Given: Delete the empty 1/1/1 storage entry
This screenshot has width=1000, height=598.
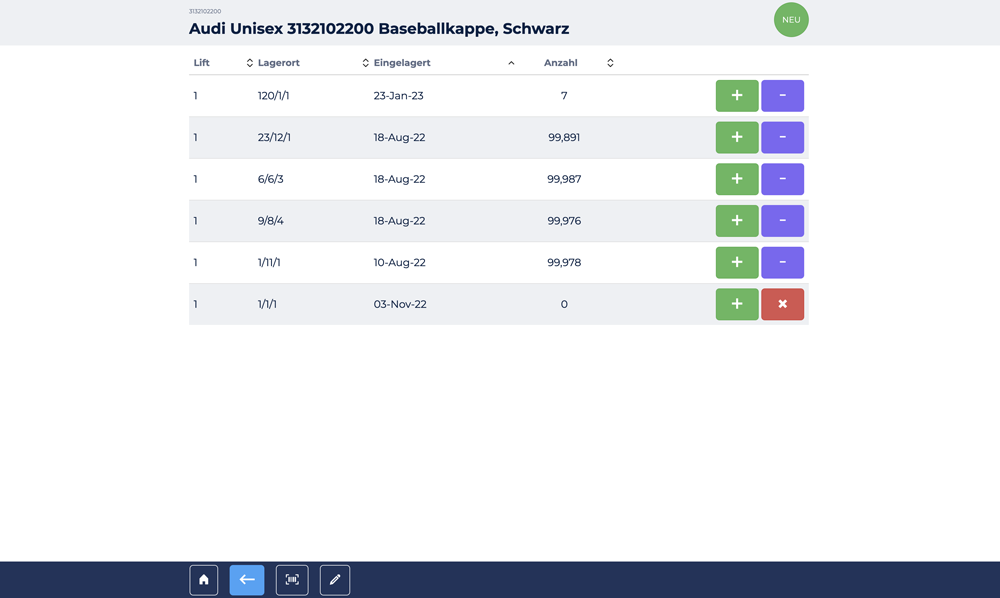Looking at the screenshot, I should tap(782, 304).
